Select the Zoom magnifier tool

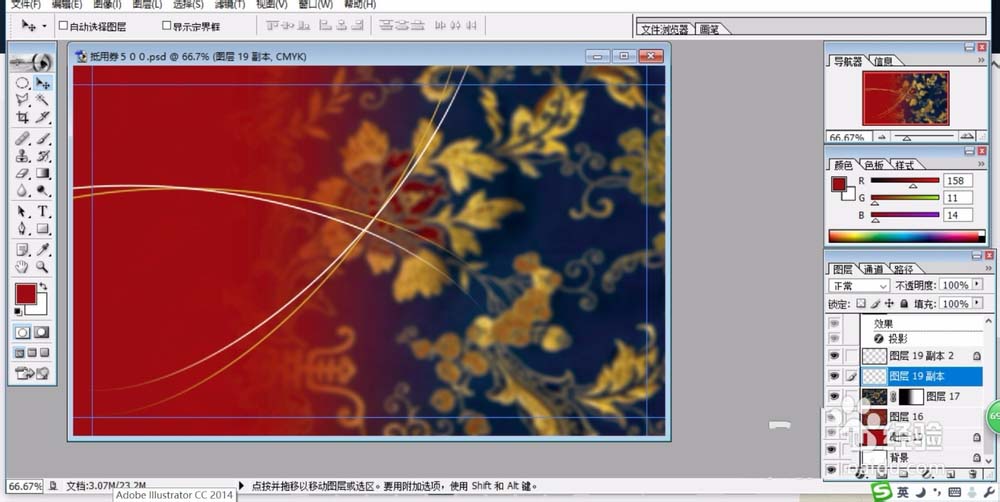pos(43,267)
